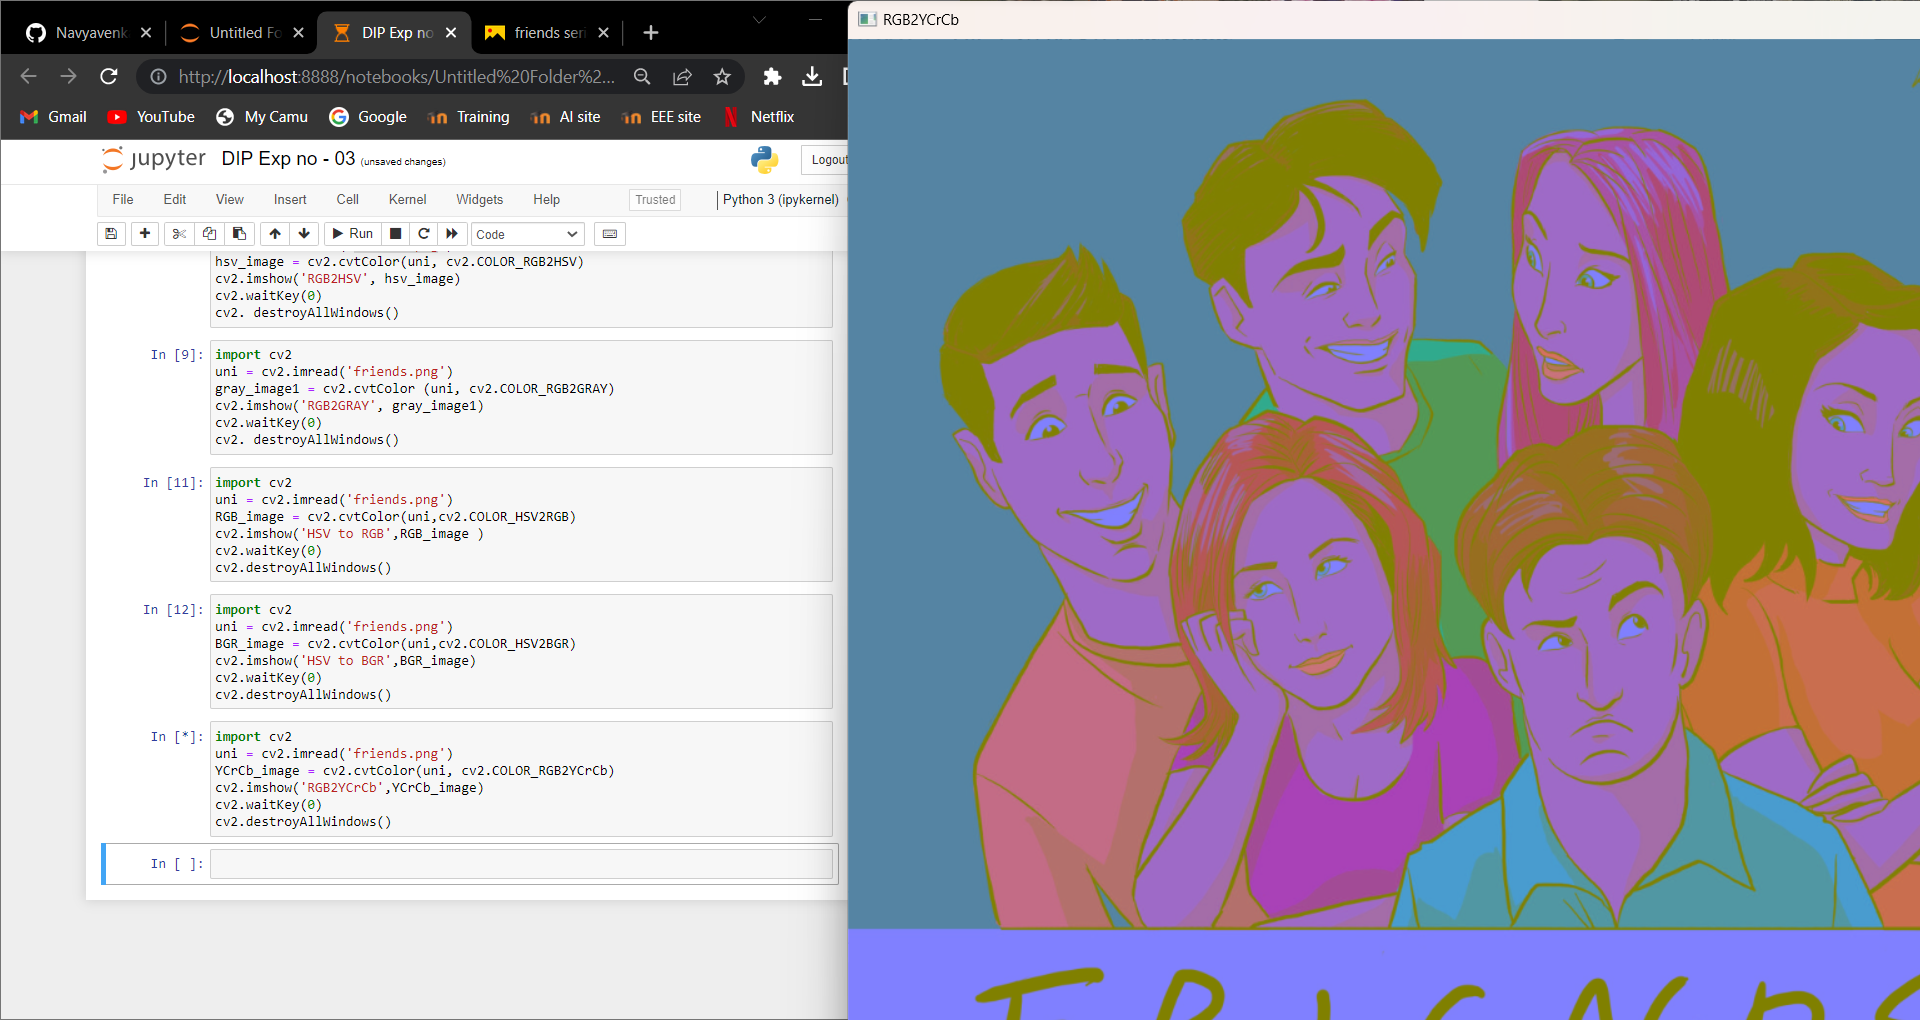Screen dimensions: 1920x1020
Task: Move selected cell up arrow
Action: [x=275, y=234]
